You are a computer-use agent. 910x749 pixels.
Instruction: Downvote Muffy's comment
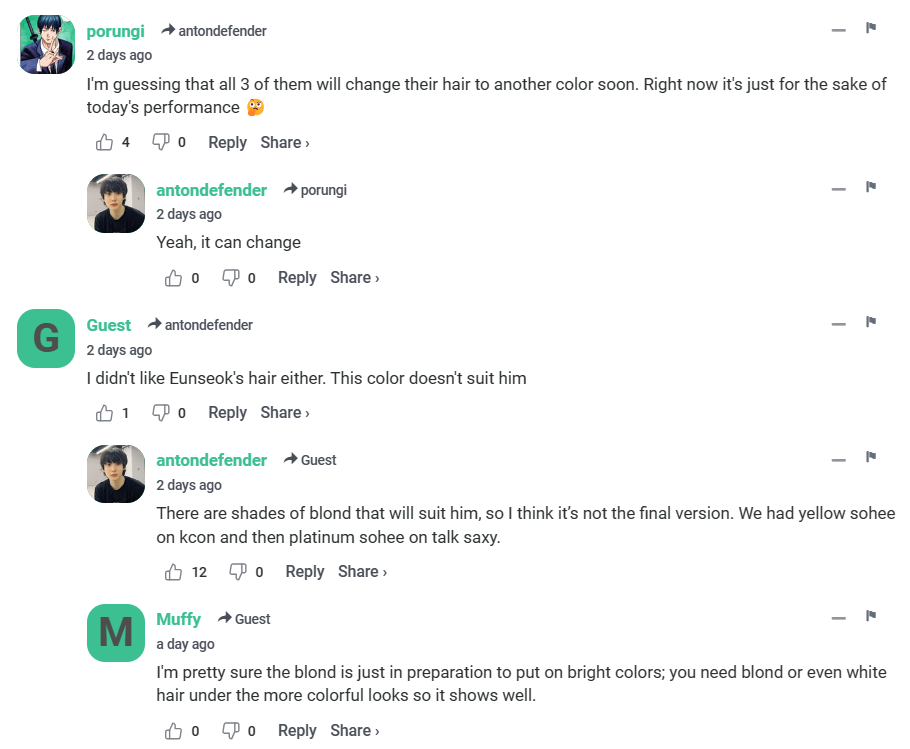click(x=230, y=731)
